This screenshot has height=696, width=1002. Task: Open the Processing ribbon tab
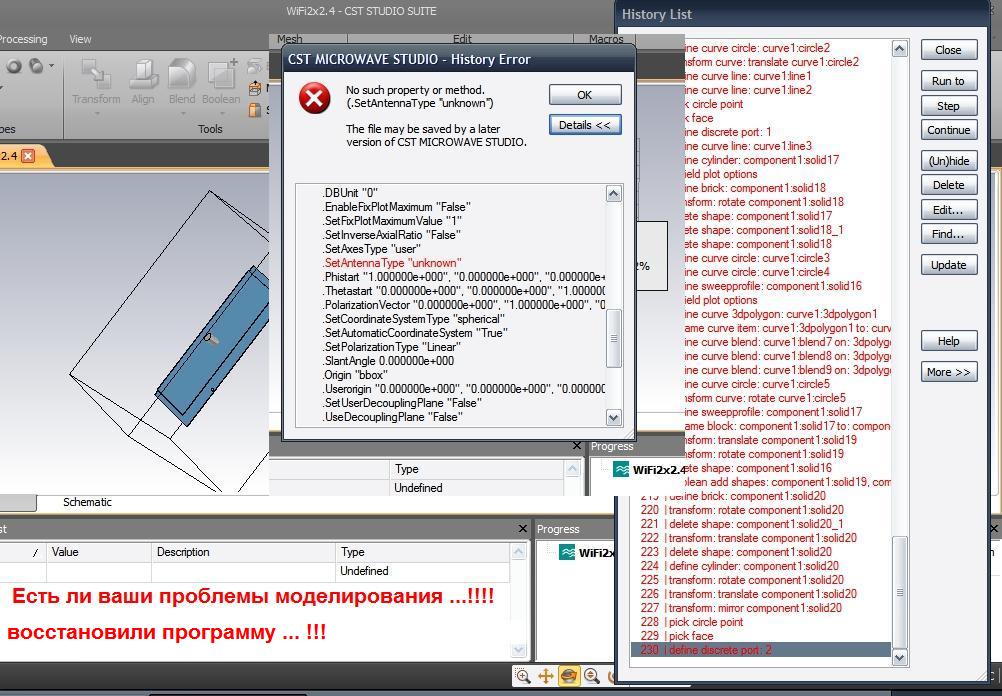[24, 39]
